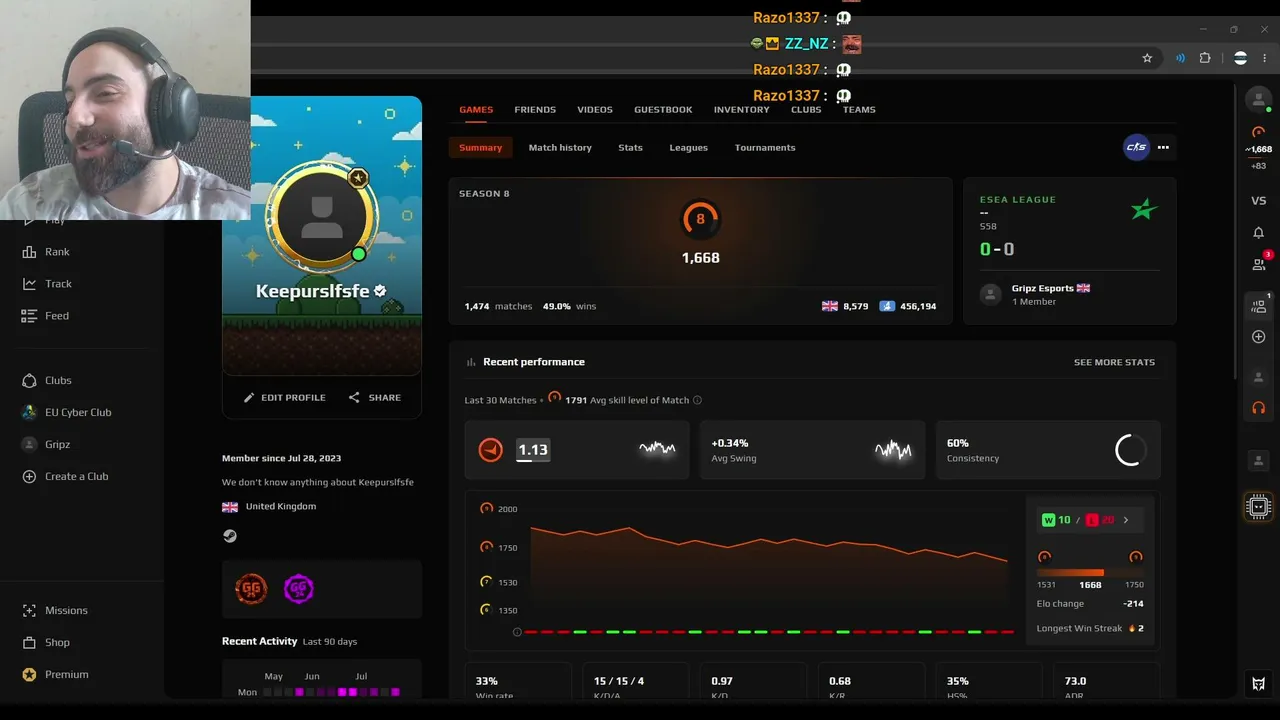Open user avatar at top of right rail
Image resolution: width=1280 pixels, height=720 pixels.
pyautogui.click(x=1259, y=99)
